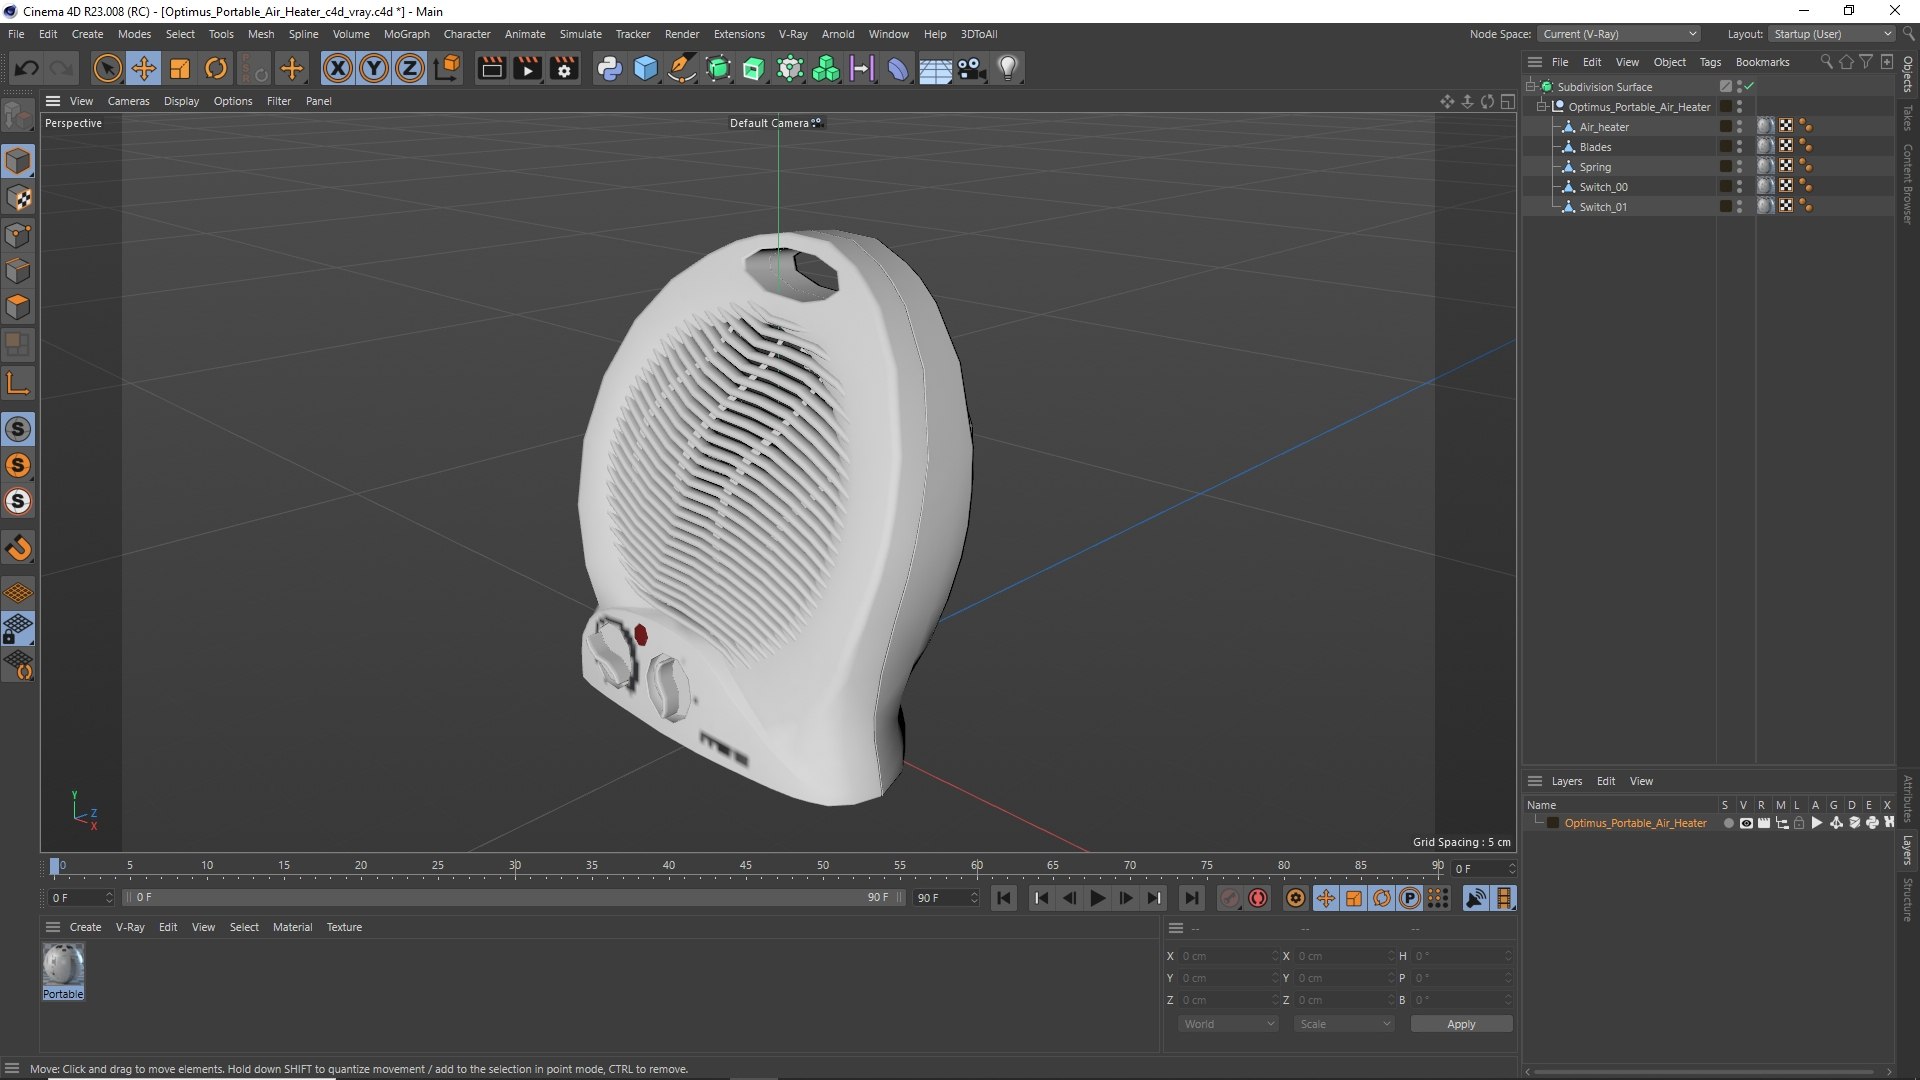The height and width of the screenshot is (1080, 1920).
Task: Enable the Axis mode L icon
Action: 18,383
